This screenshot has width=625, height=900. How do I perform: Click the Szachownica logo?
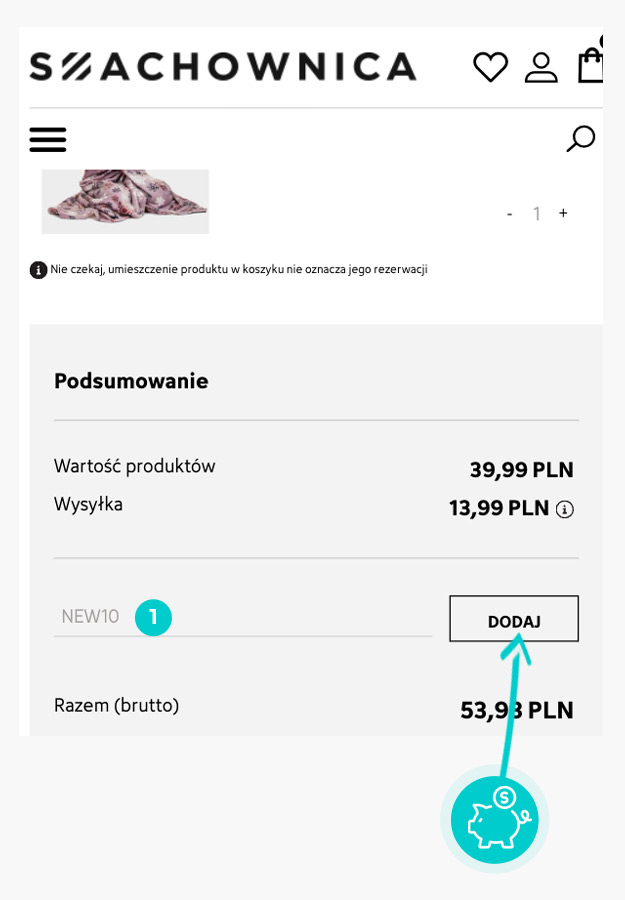pyautogui.click(x=222, y=67)
